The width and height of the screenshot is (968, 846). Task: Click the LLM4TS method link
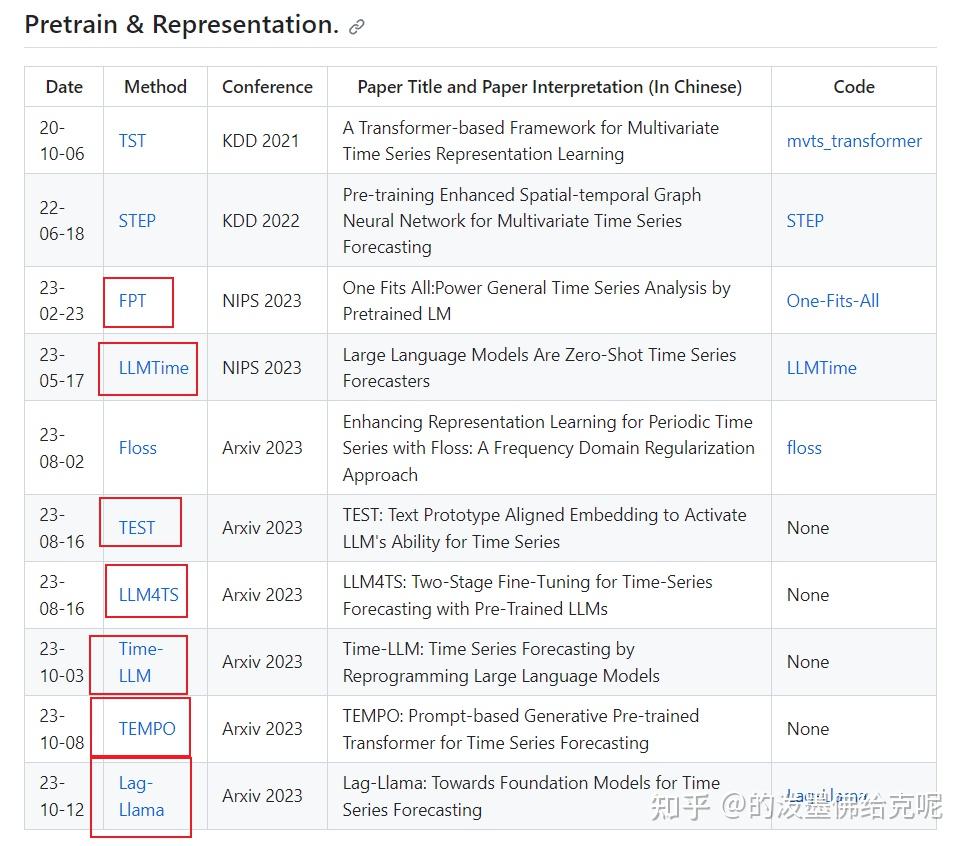click(146, 593)
